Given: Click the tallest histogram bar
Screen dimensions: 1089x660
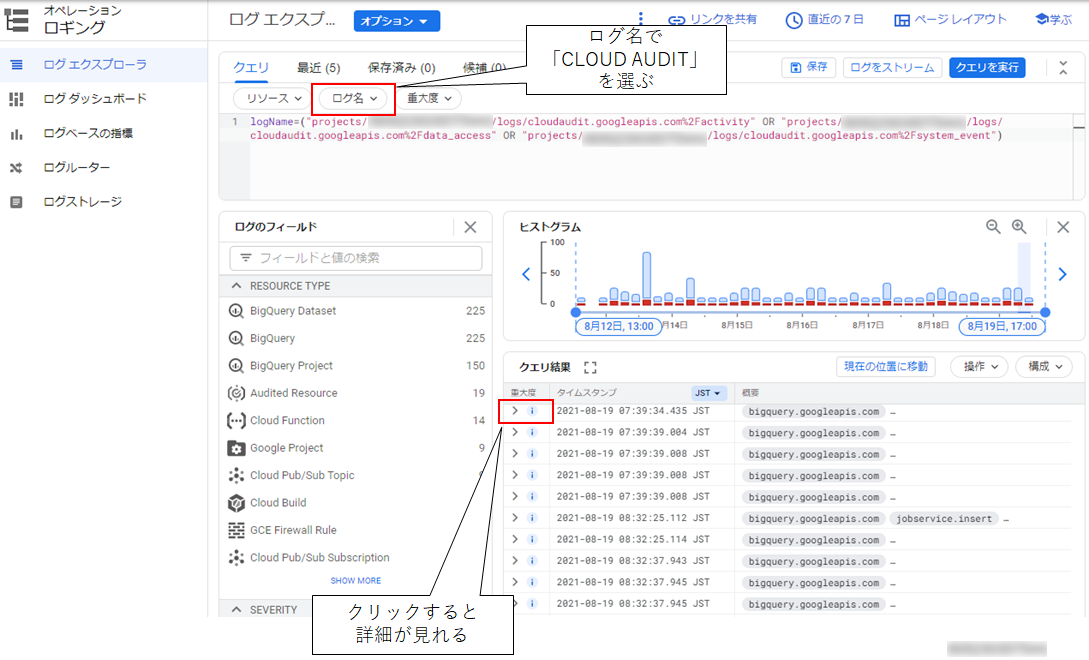Looking at the screenshot, I should click(647, 278).
